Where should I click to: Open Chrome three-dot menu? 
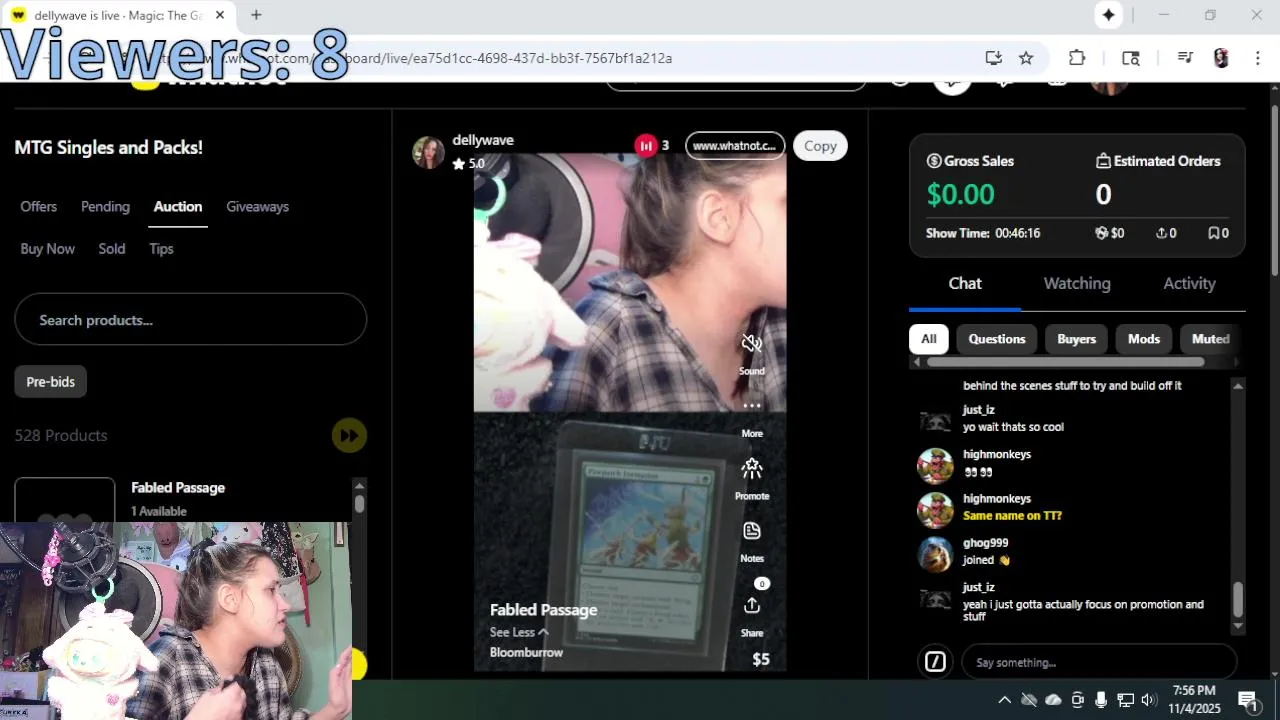1257,58
